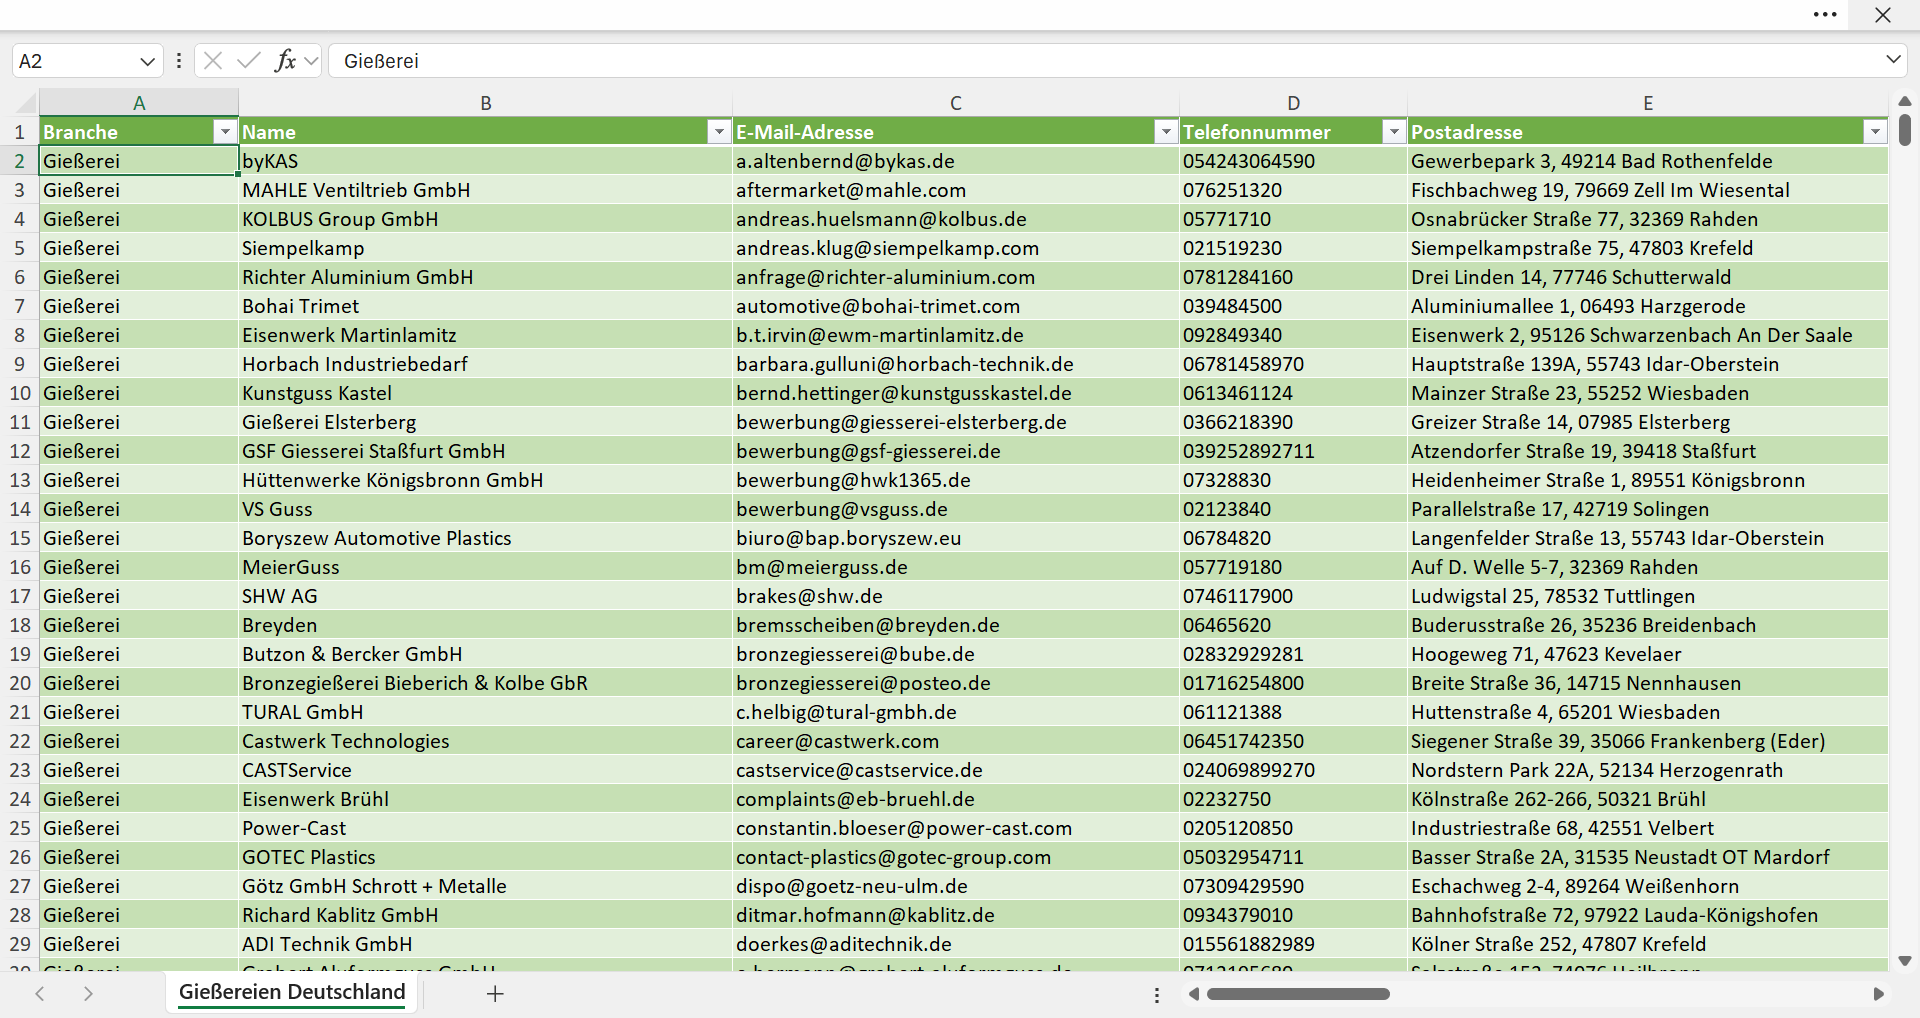The height and width of the screenshot is (1018, 1920).
Task: Expand the formula bar chevron
Action: (x=1893, y=60)
